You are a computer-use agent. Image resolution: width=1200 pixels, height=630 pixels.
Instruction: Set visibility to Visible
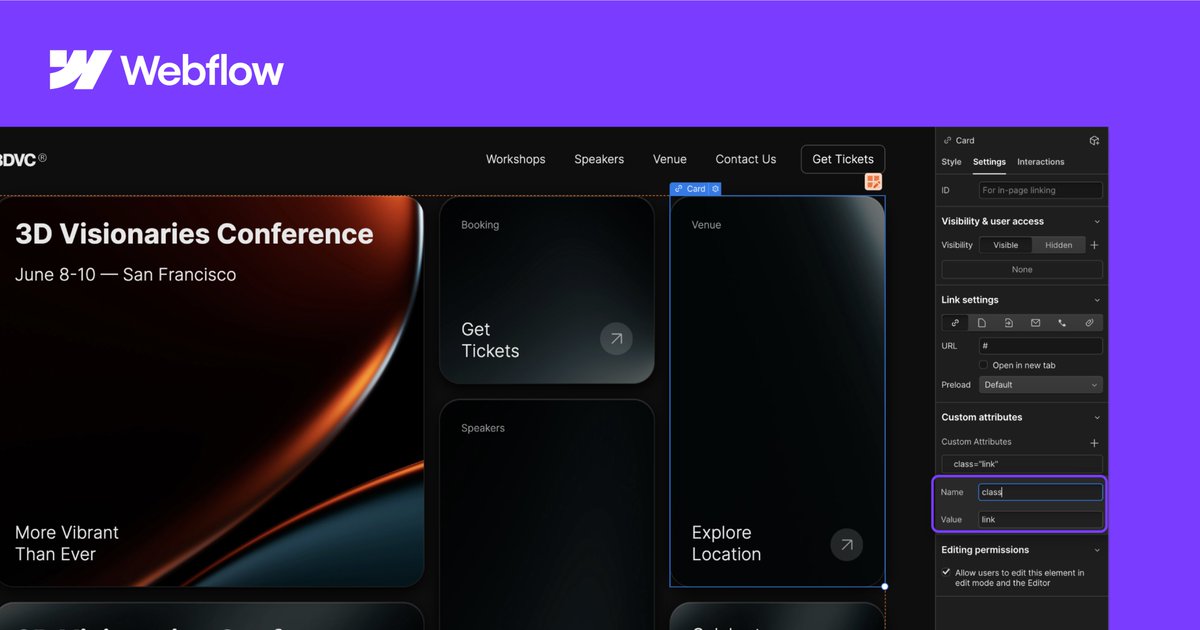[x=1005, y=245]
